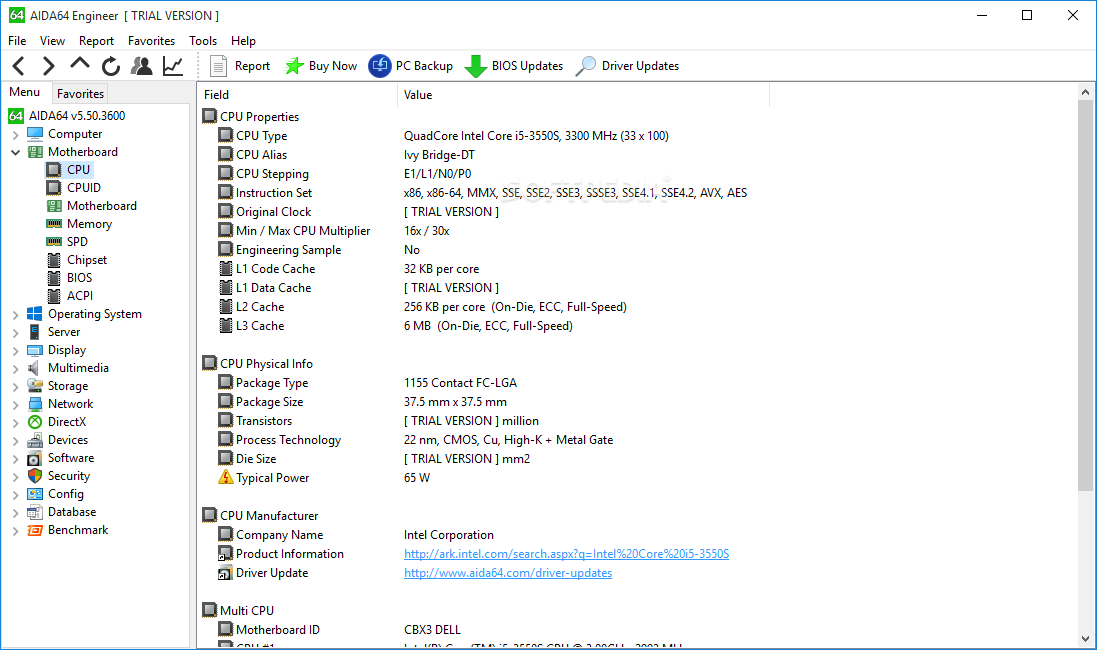
Task: Click the Operating System Windows icon
Action: pyautogui.click(x=35, y=313)
